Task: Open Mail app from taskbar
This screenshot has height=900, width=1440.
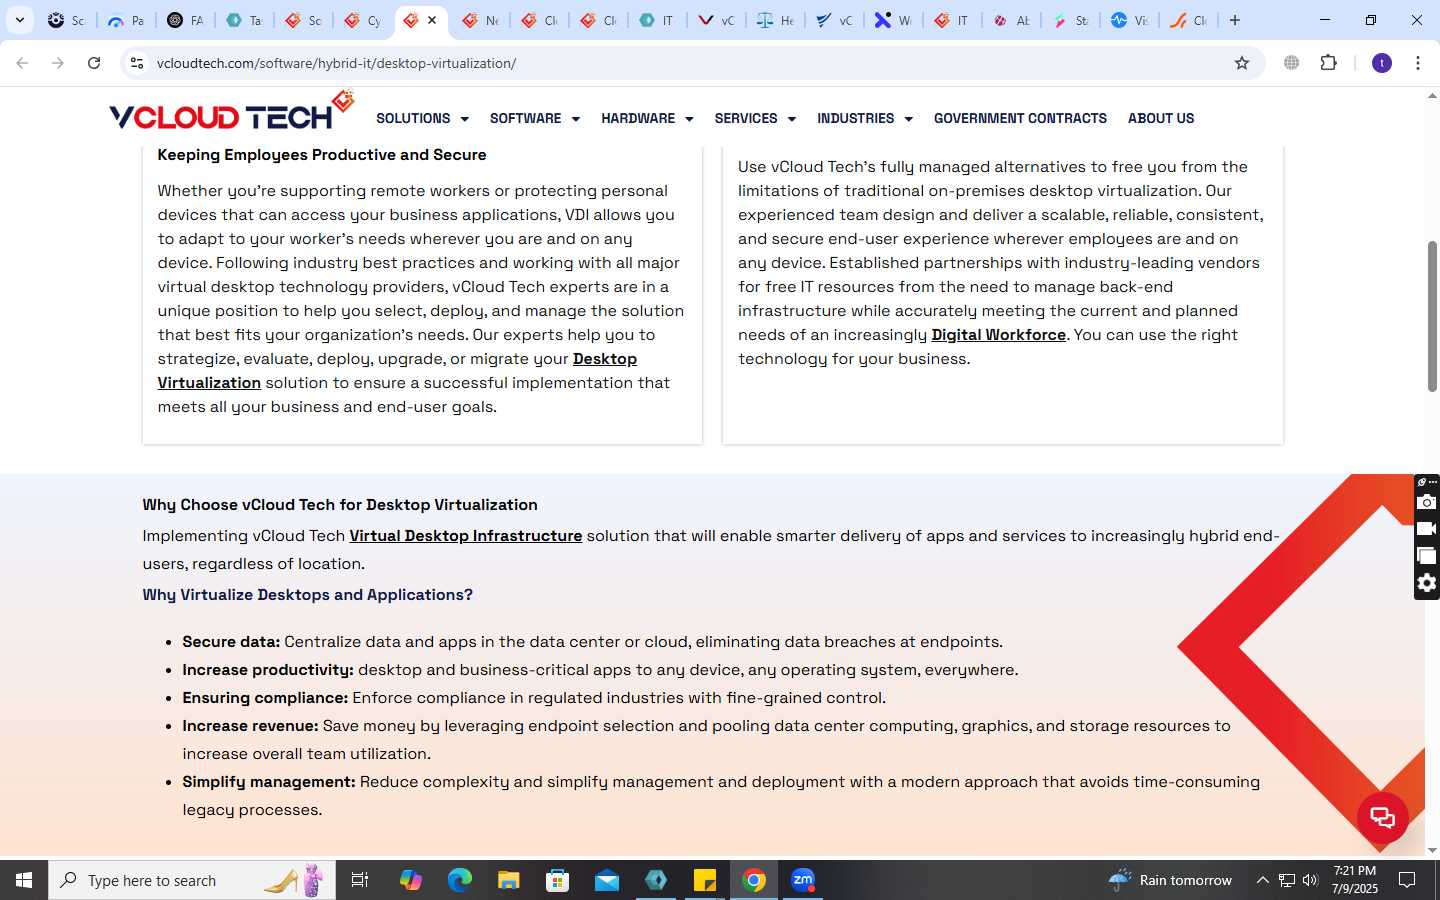Action: [607, 880]
